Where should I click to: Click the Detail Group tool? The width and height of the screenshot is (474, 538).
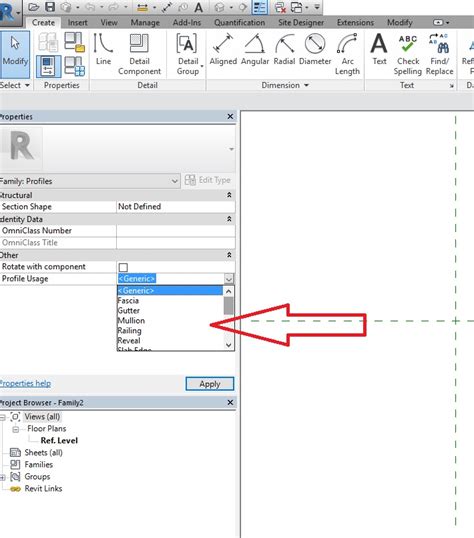(x=188, y=54)
